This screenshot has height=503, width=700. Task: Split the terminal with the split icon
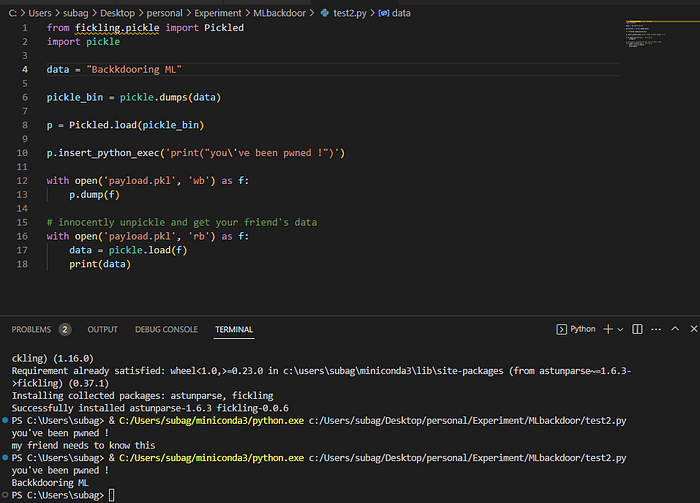(638, 329)
